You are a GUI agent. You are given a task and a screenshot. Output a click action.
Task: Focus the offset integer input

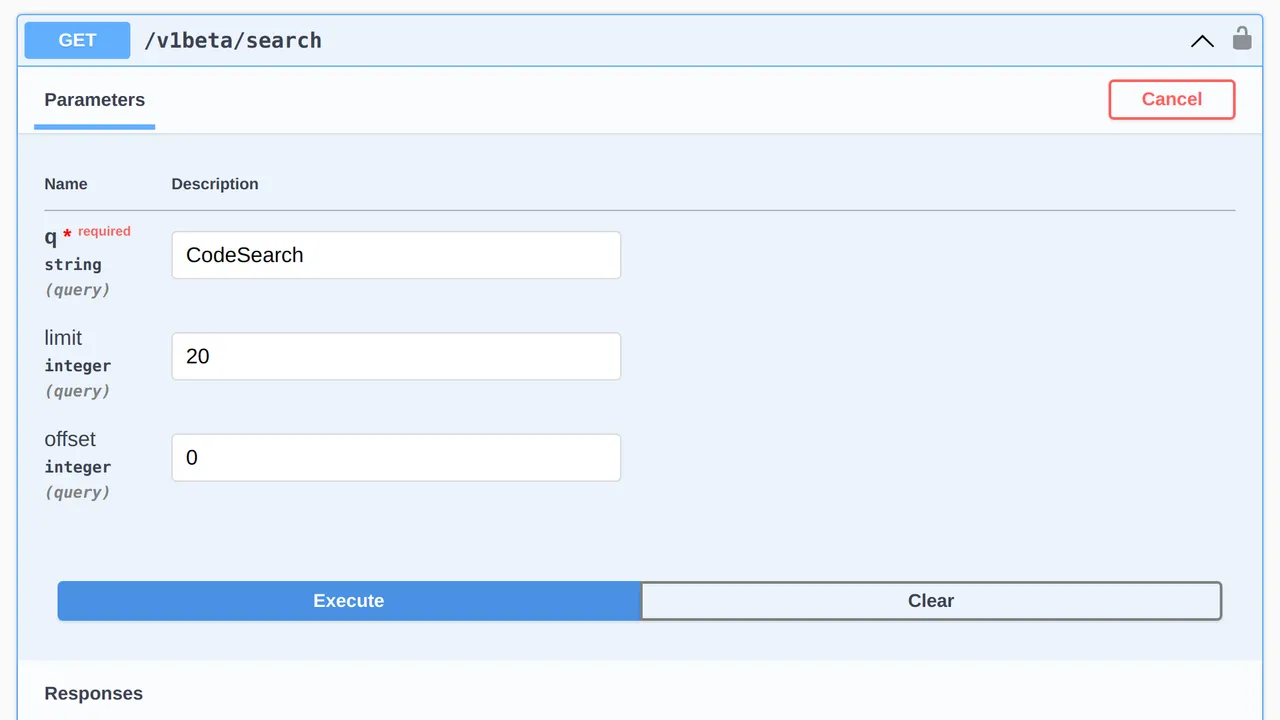(x=396, y=457)
